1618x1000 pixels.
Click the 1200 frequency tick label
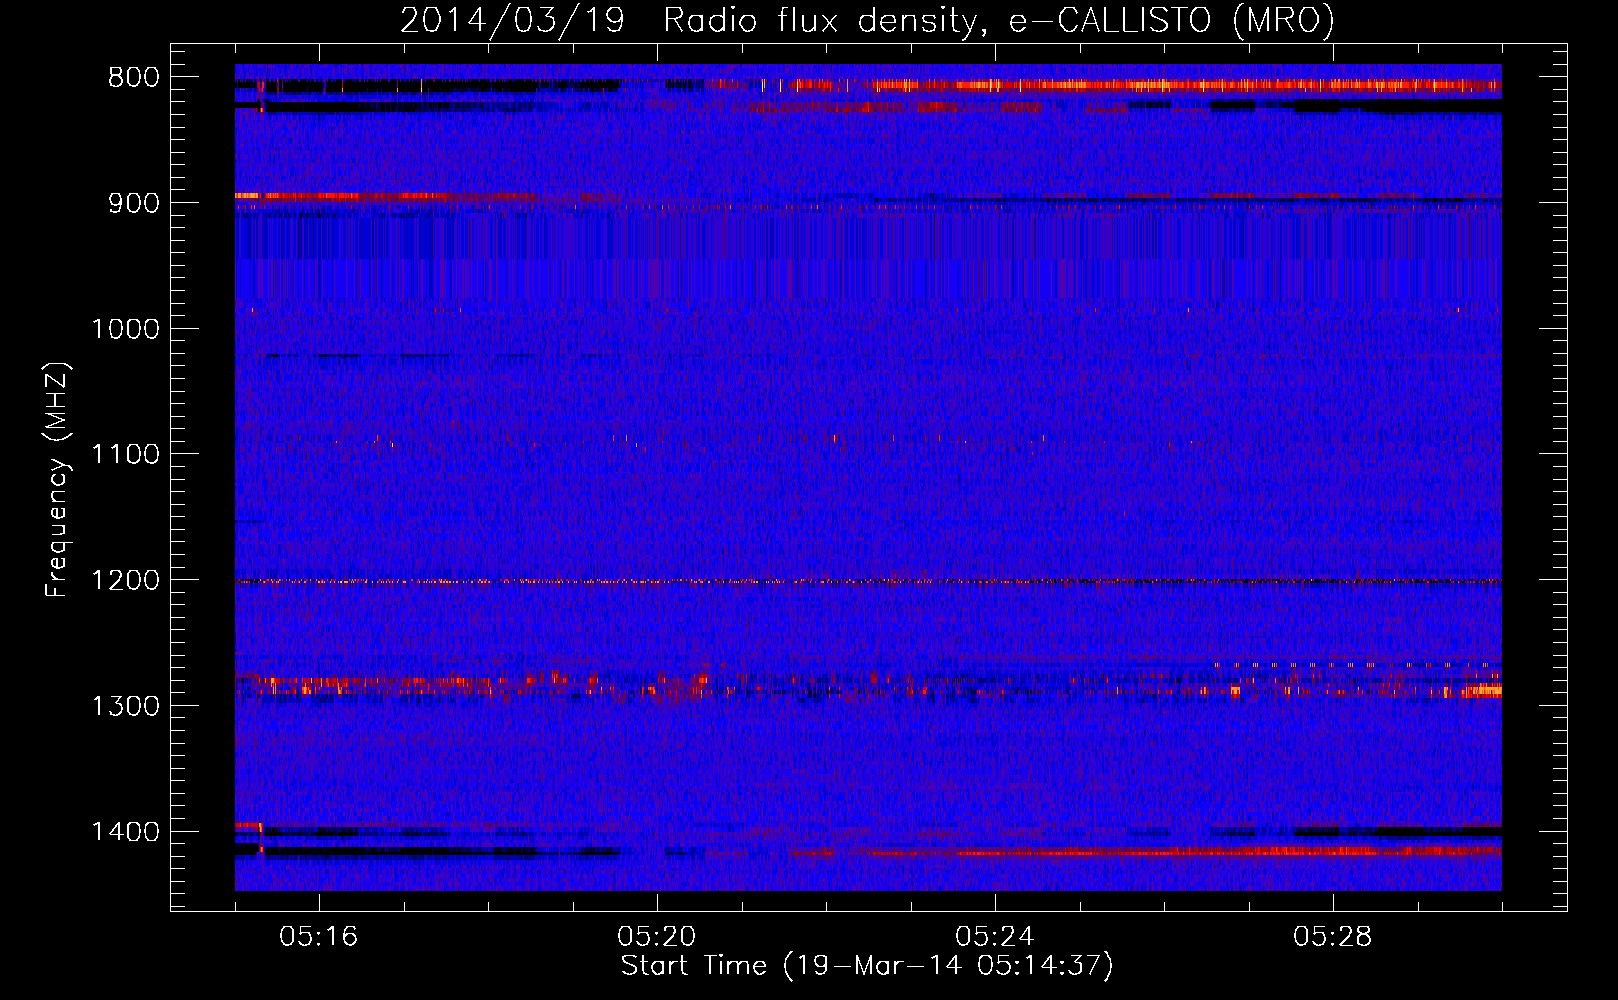click(x=125, y=581)
